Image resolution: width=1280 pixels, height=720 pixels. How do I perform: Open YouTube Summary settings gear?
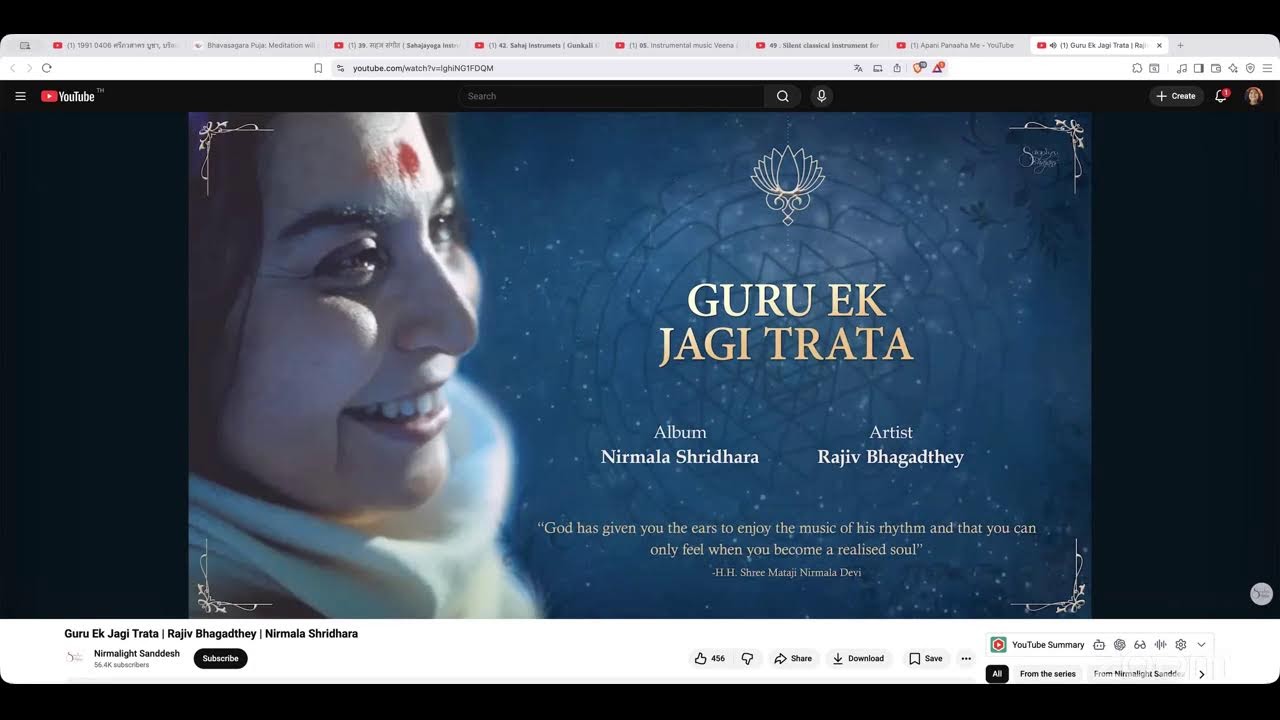click(x=1181, y=645)
